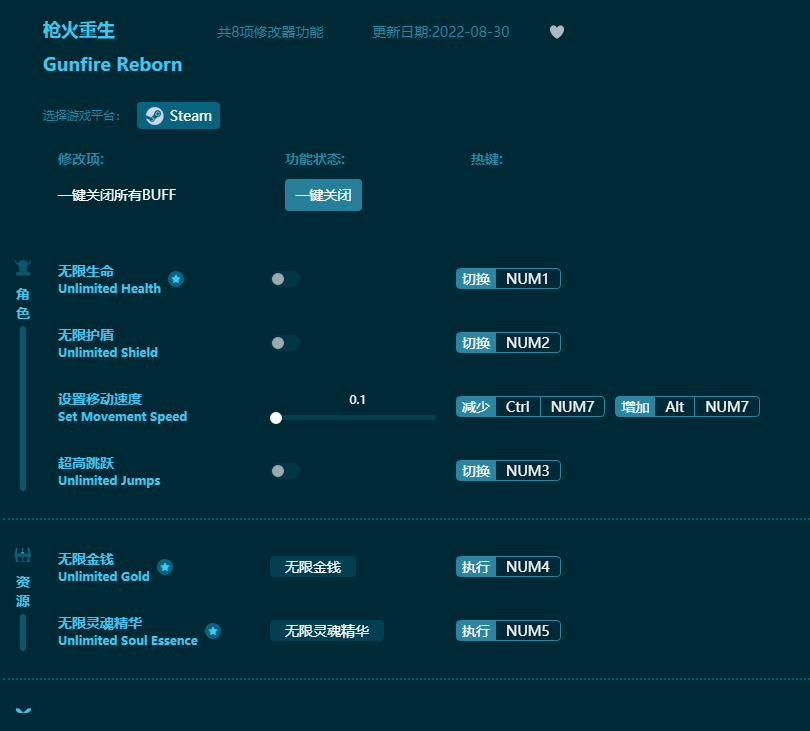This screenshot has height=731, width=810.
Task: Click the Movement Speed slider handle
Action: coord(276,418)
